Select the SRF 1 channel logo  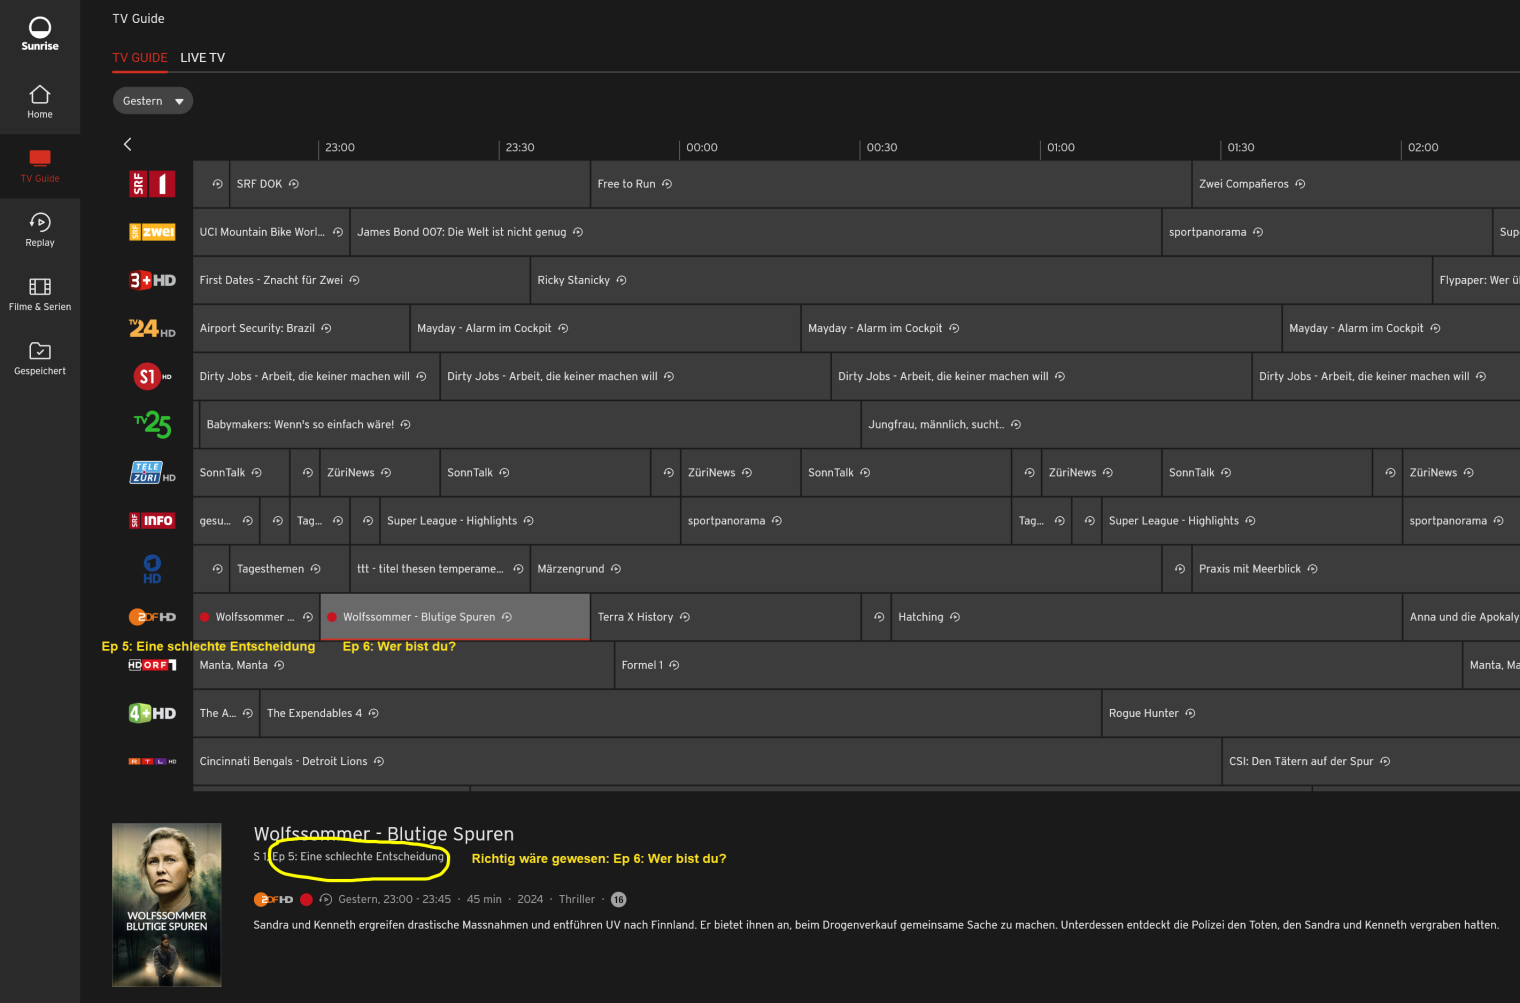[x=152, y=184]
